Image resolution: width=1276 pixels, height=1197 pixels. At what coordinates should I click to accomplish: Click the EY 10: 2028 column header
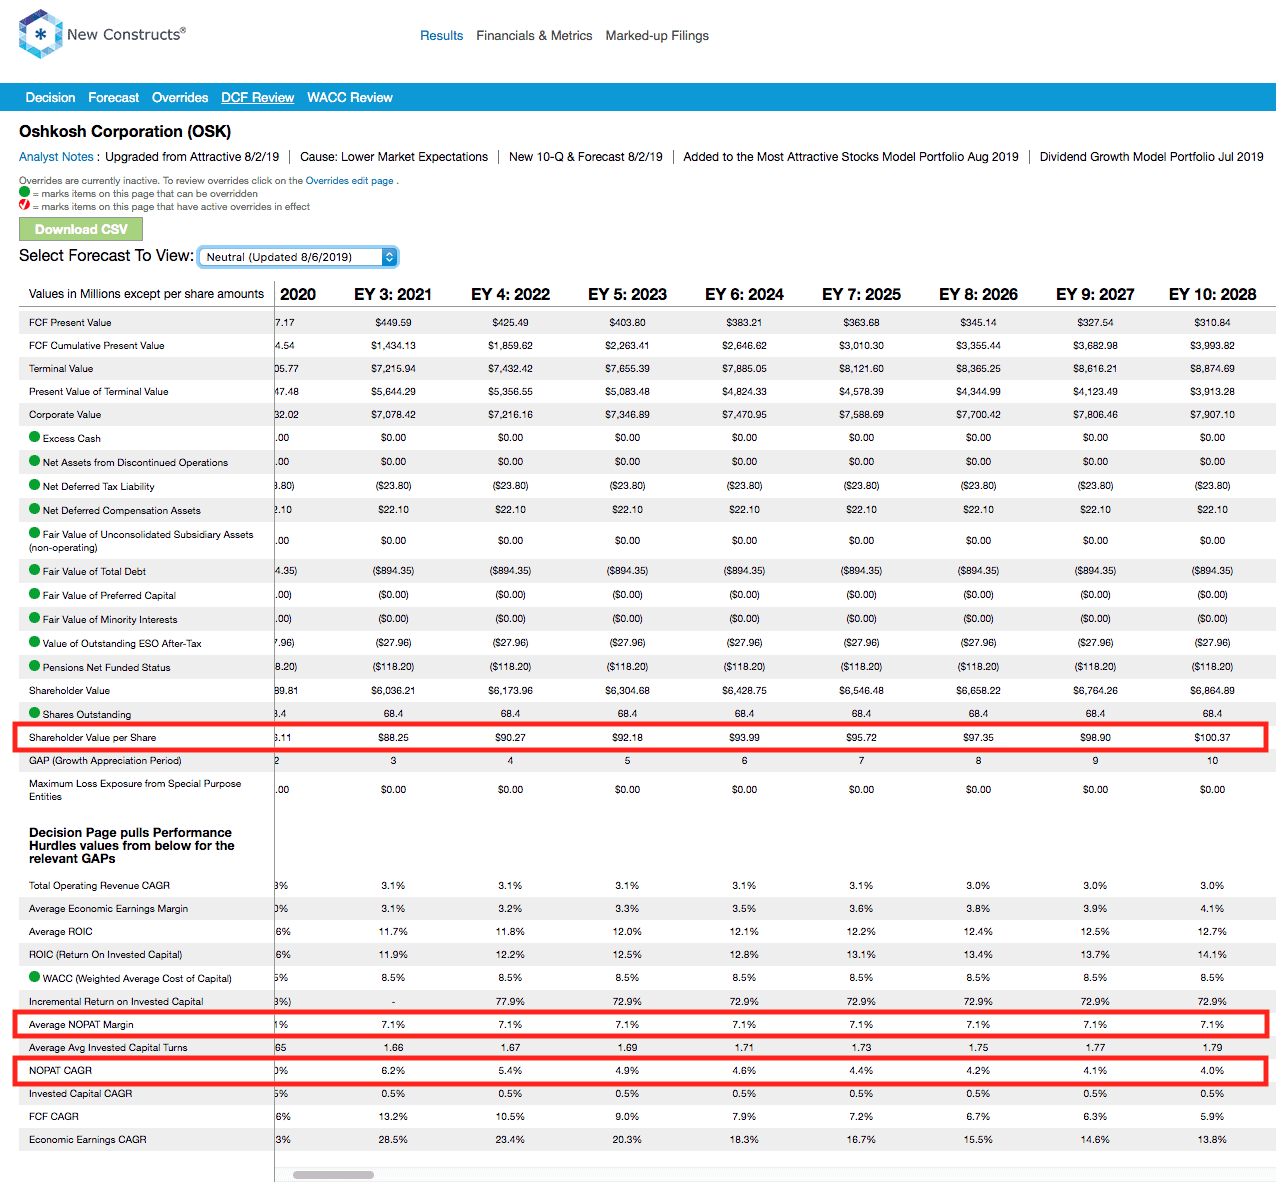click(1212, 294)
